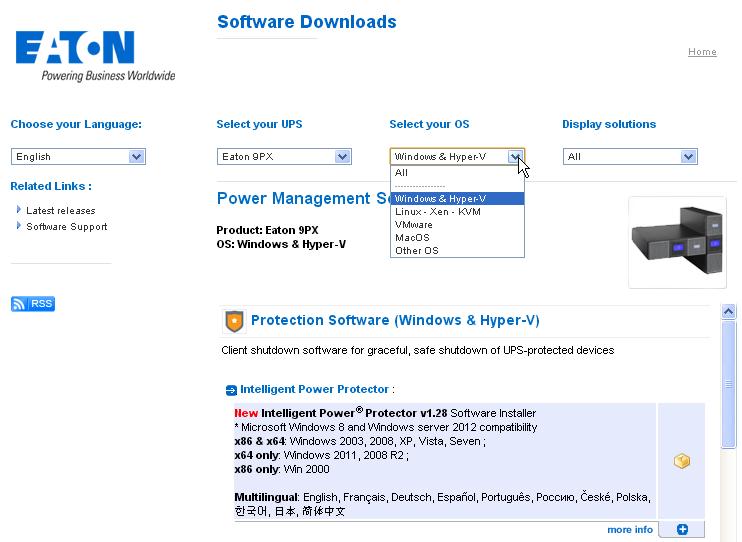
Task: Select VMware from the OS list
Action: coord(457,225)
